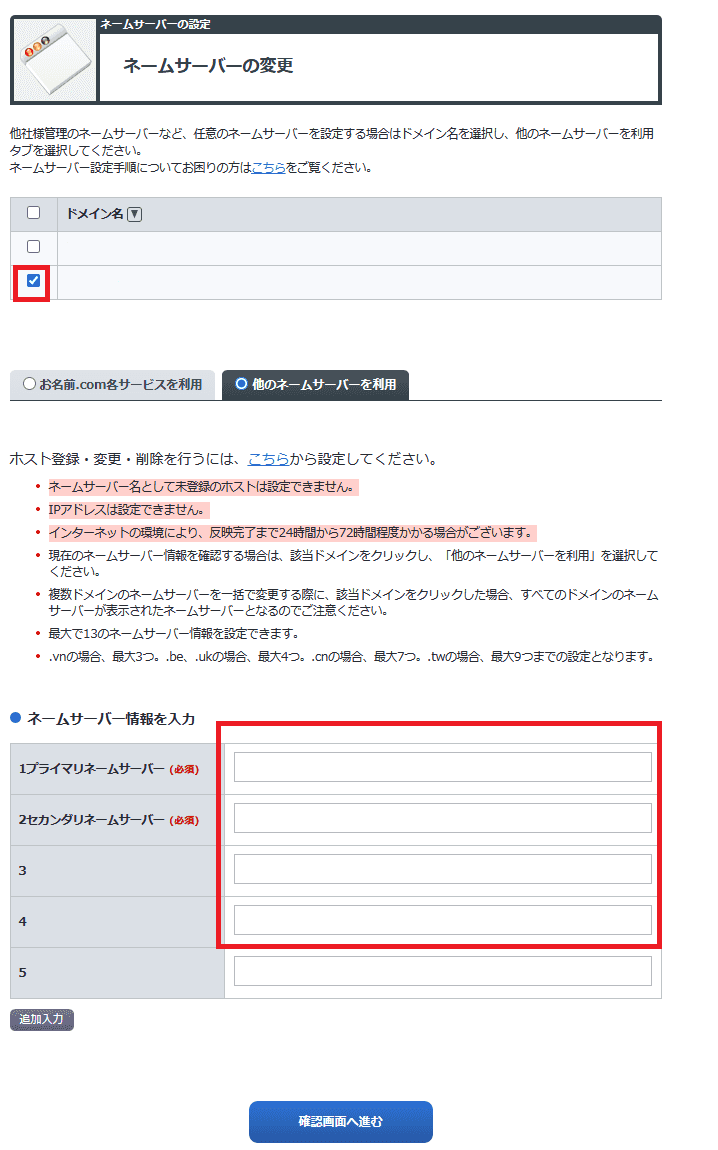Focus nameserver input field number 4
Image resolution: width=718 pixels, height=1150 pixels.
coord(442,920)
